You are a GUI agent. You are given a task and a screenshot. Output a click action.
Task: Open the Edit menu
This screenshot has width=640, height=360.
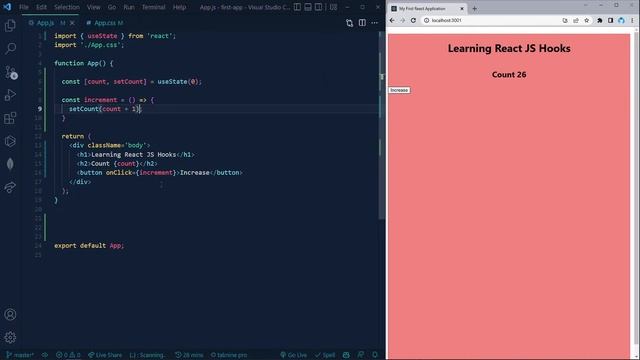click(x=41, y=7)
